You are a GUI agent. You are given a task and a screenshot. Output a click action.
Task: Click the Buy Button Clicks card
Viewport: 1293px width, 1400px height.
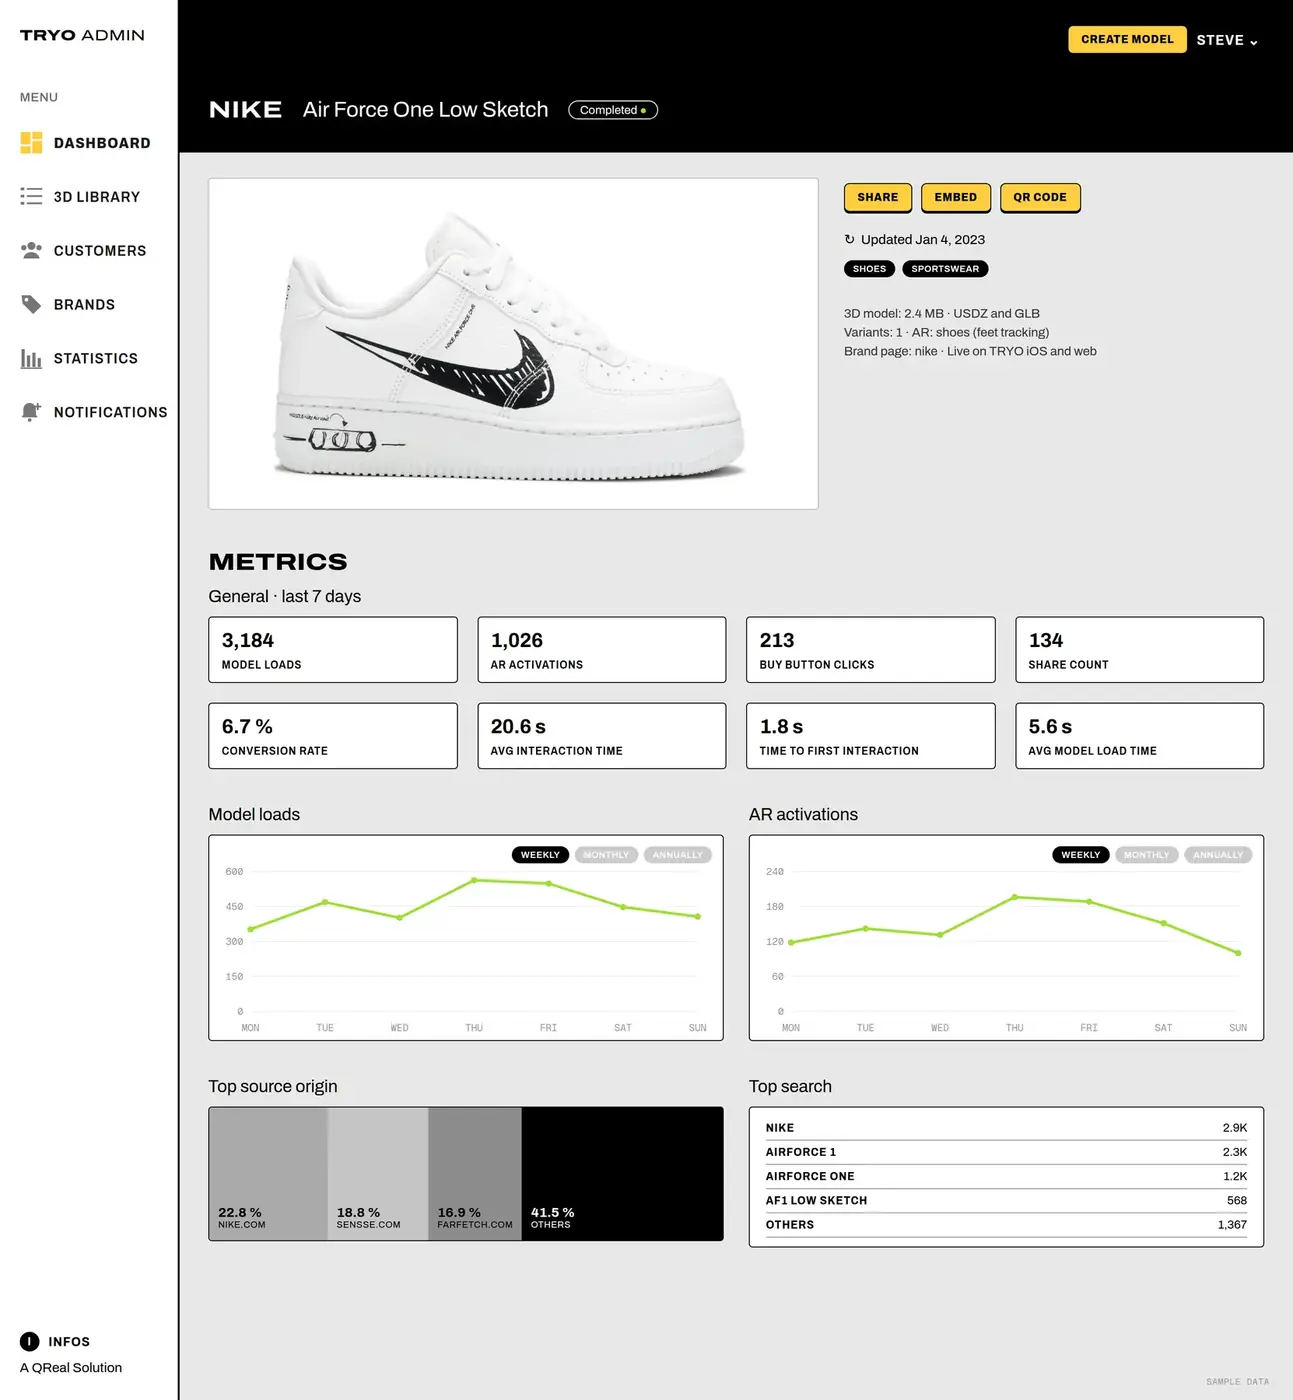click(871, 650)
